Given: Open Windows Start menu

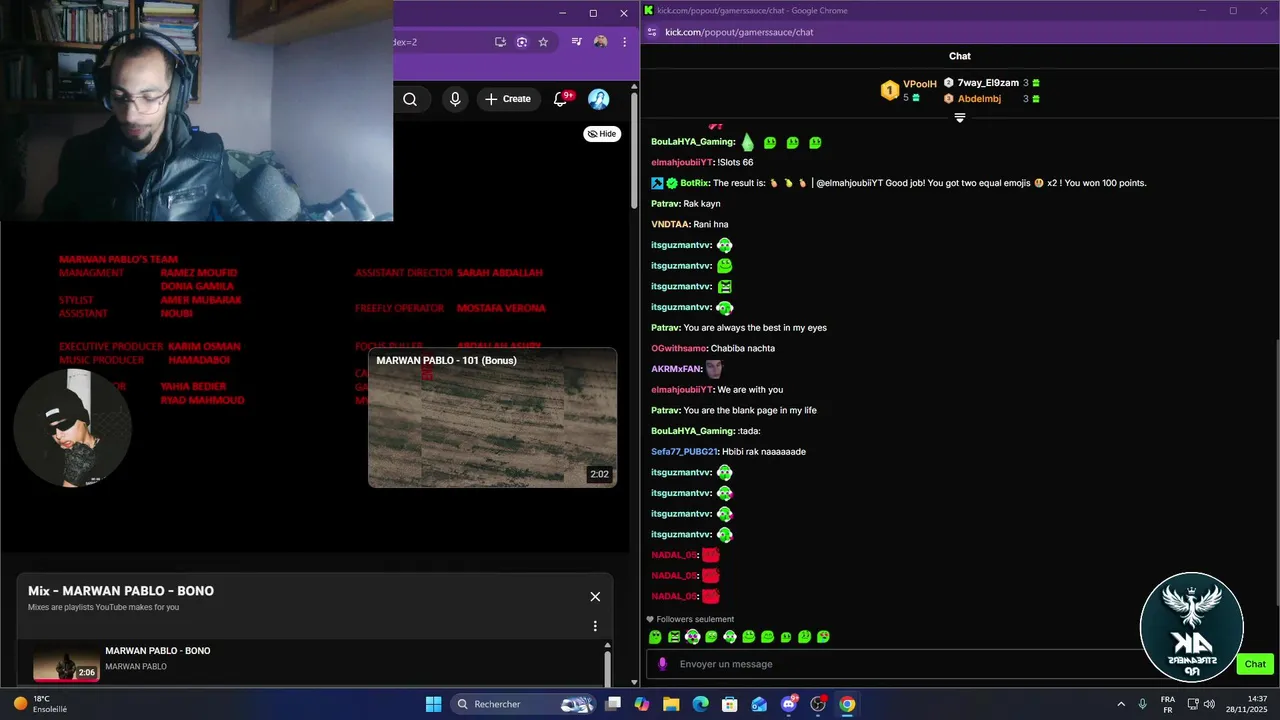Looking at the screenshot, I should [x=433, y=704].
